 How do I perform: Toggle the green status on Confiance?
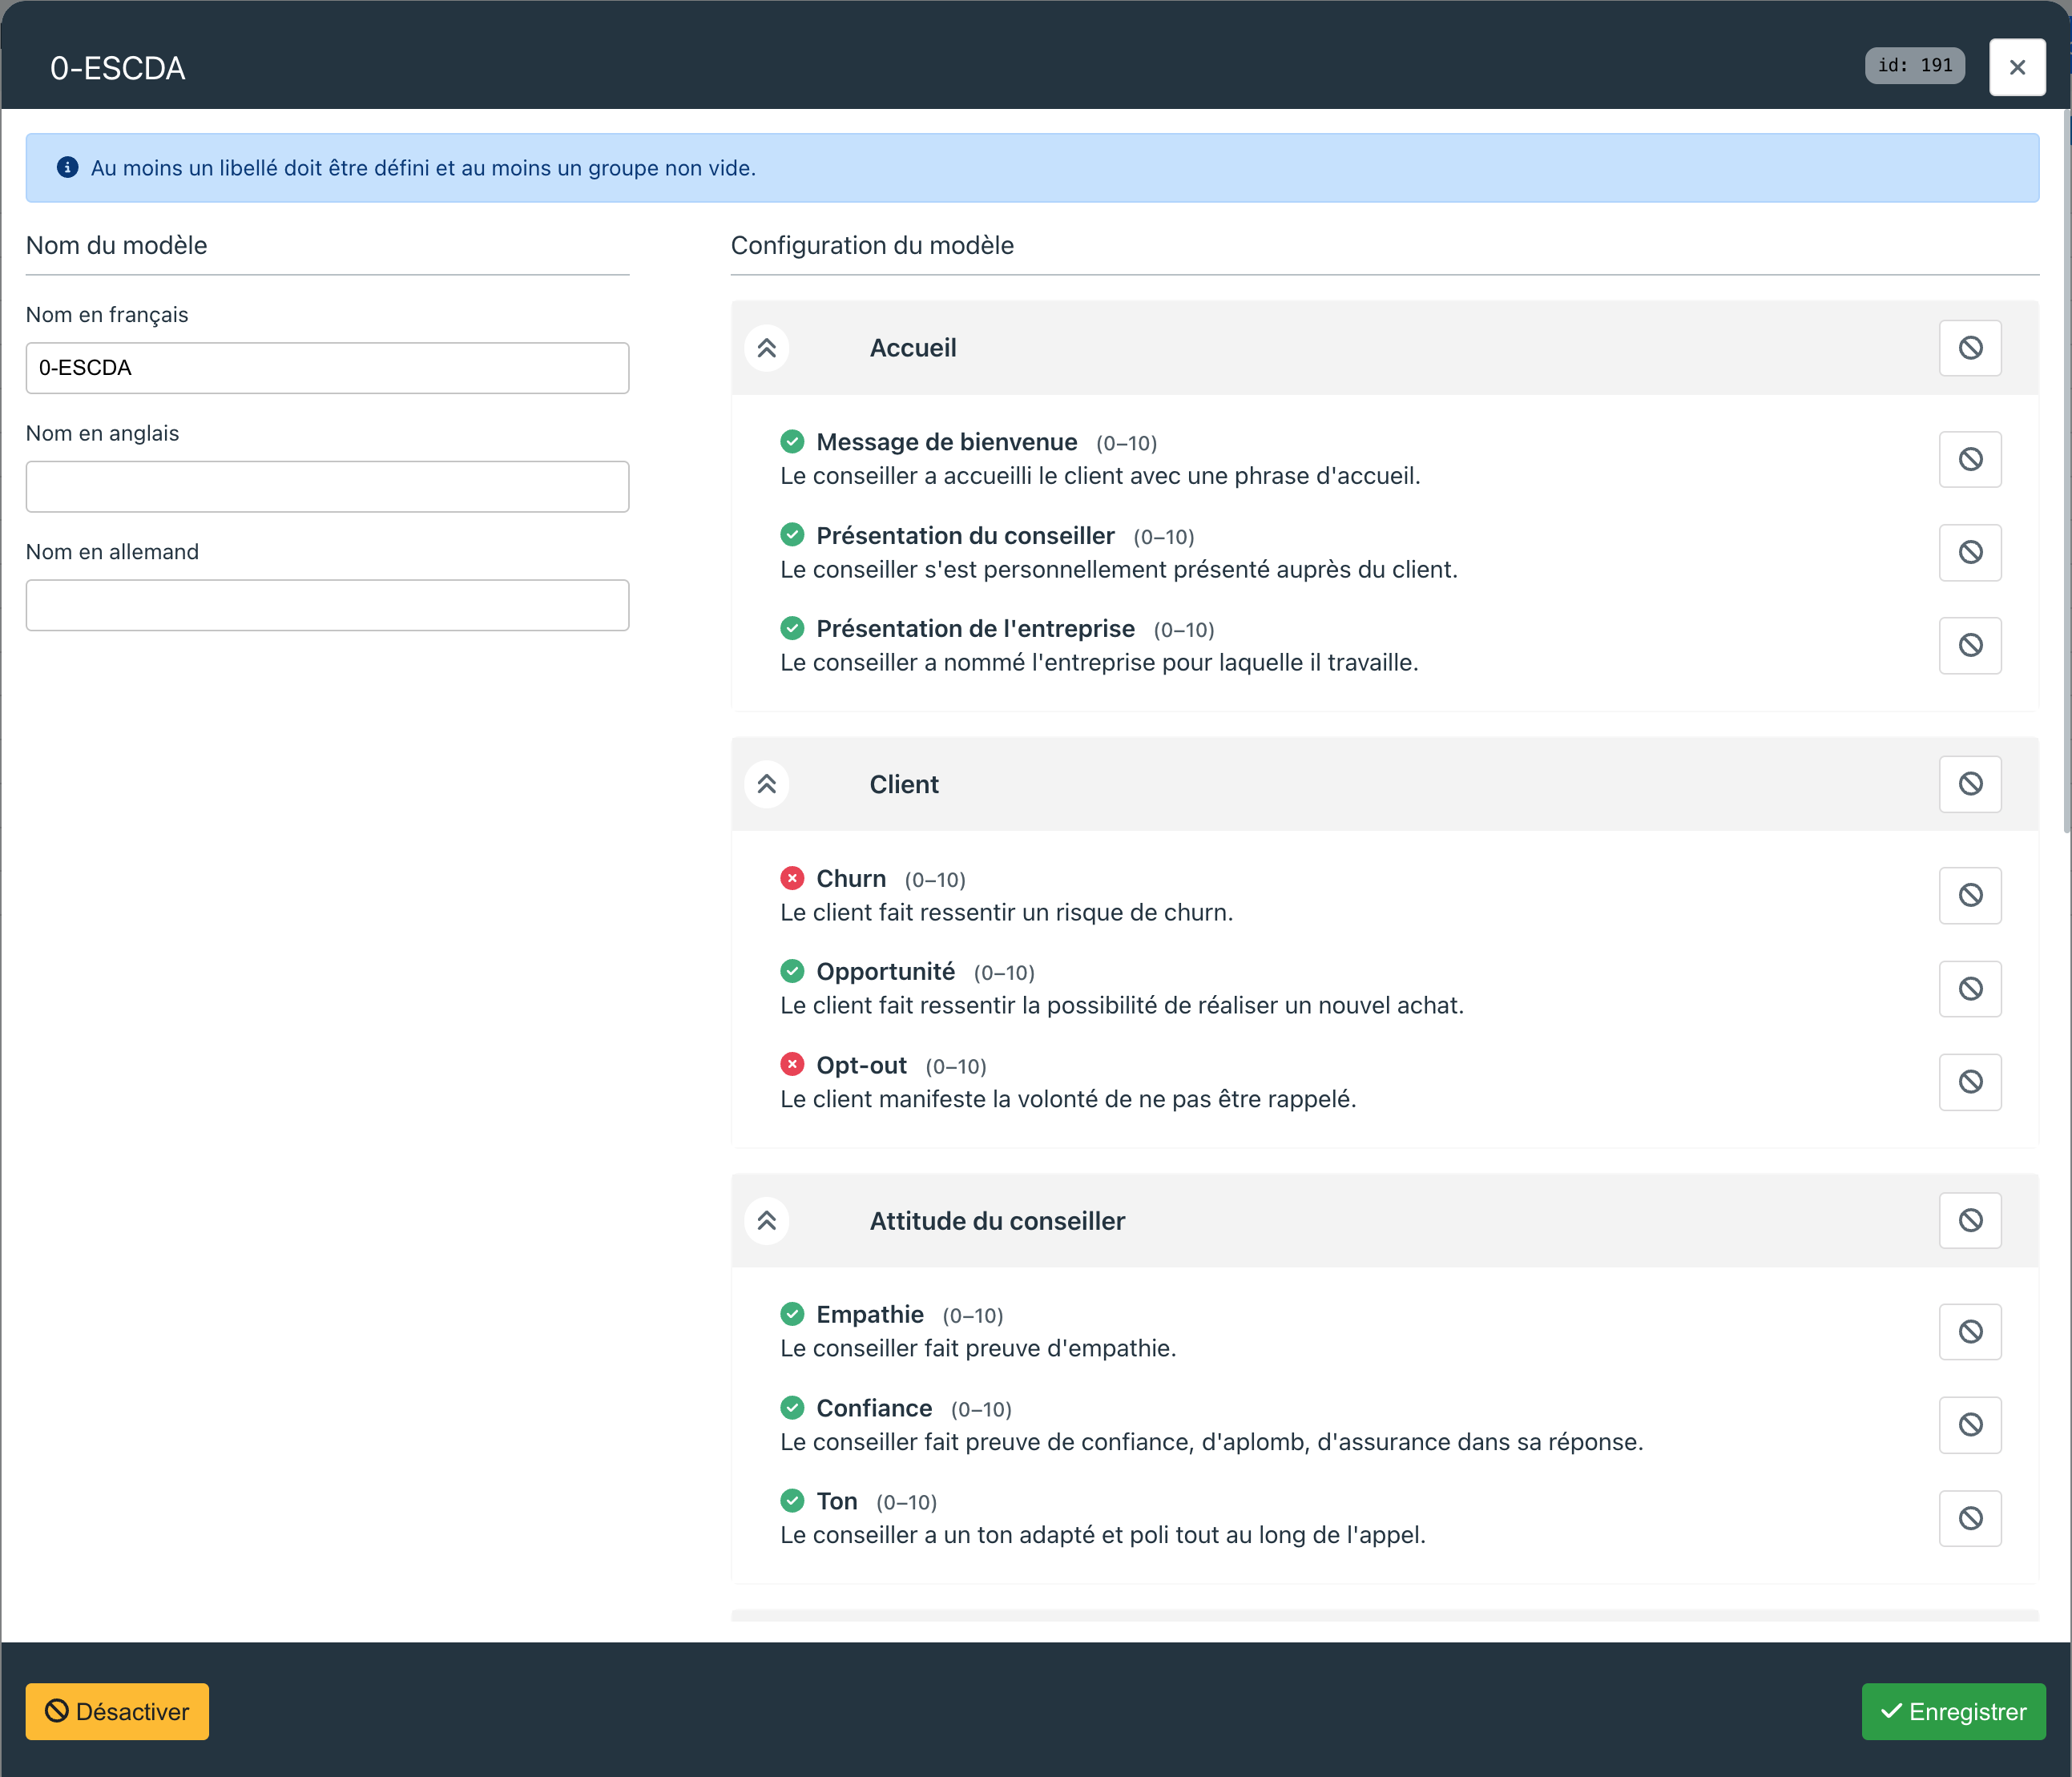coord(792,1407)
